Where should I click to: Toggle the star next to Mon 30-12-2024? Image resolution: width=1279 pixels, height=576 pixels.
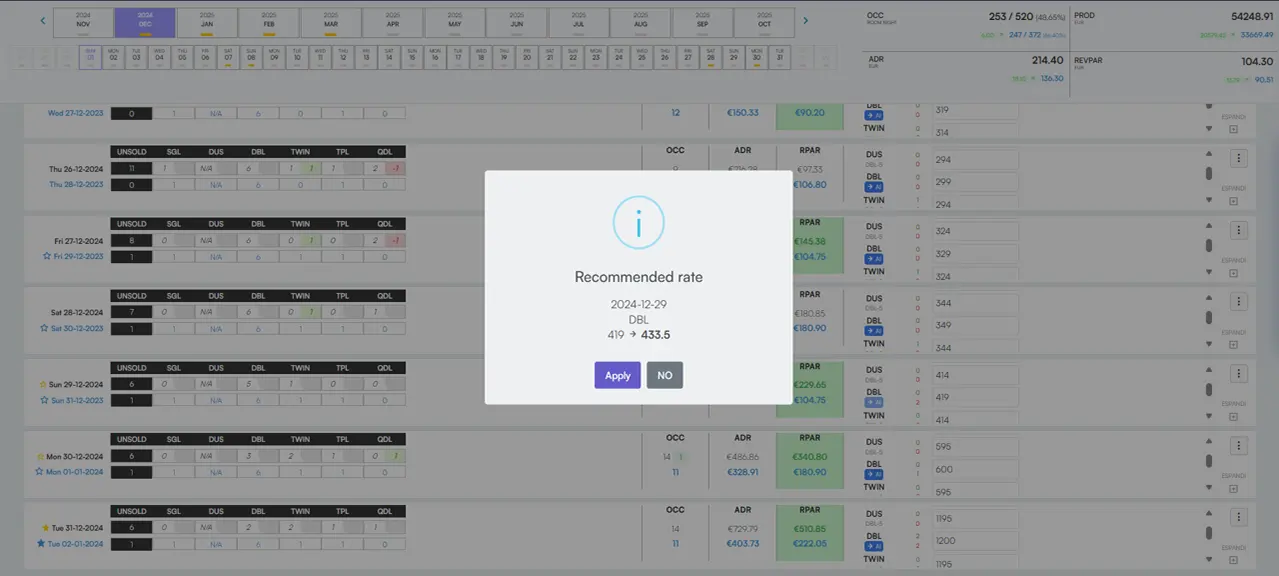(x=40, y=456)
